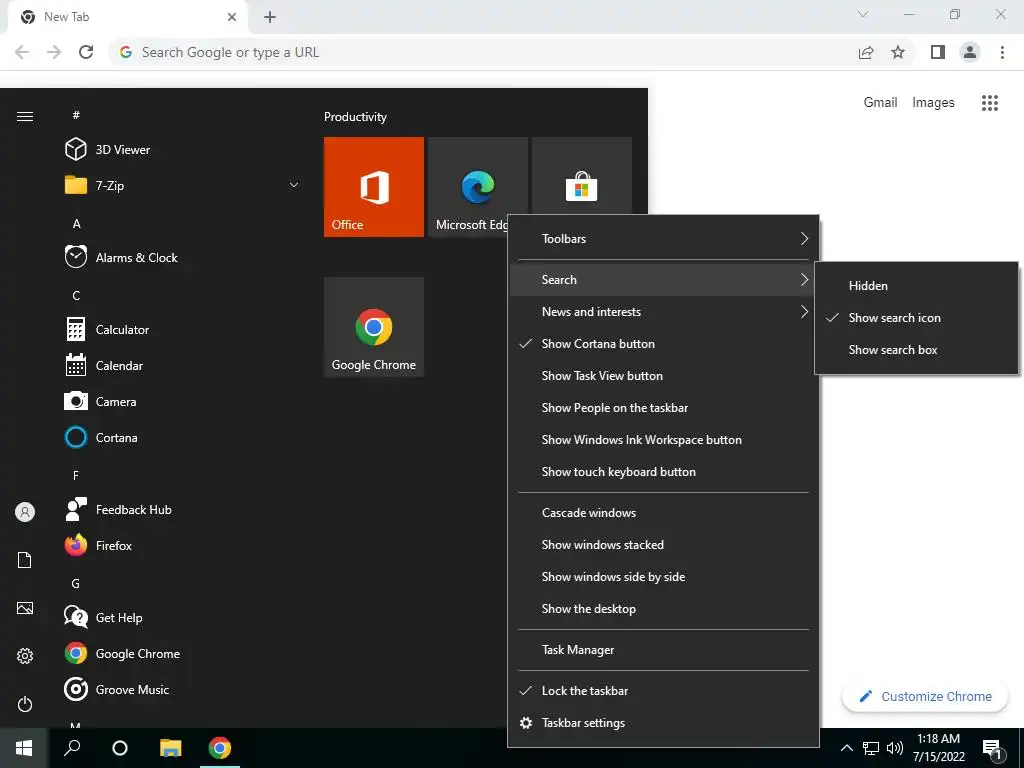The width and height of the screenshot is (1024, 768).
Task: Expand the 7-Zip folder chevron
Action: [x=294, y=185]
